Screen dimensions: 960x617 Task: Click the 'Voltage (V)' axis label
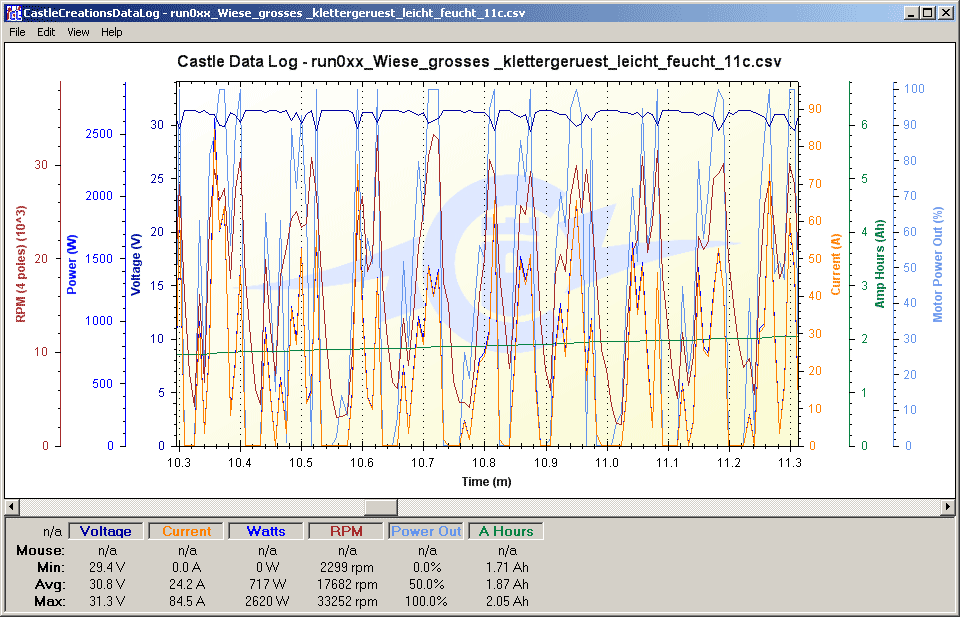click(135, 264)
